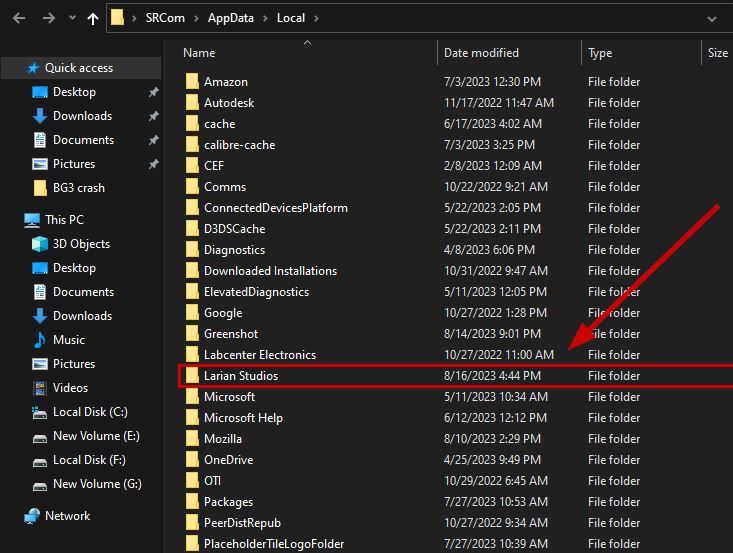
Task: Open New Volume (G:) drive
Action: (97, 484)
